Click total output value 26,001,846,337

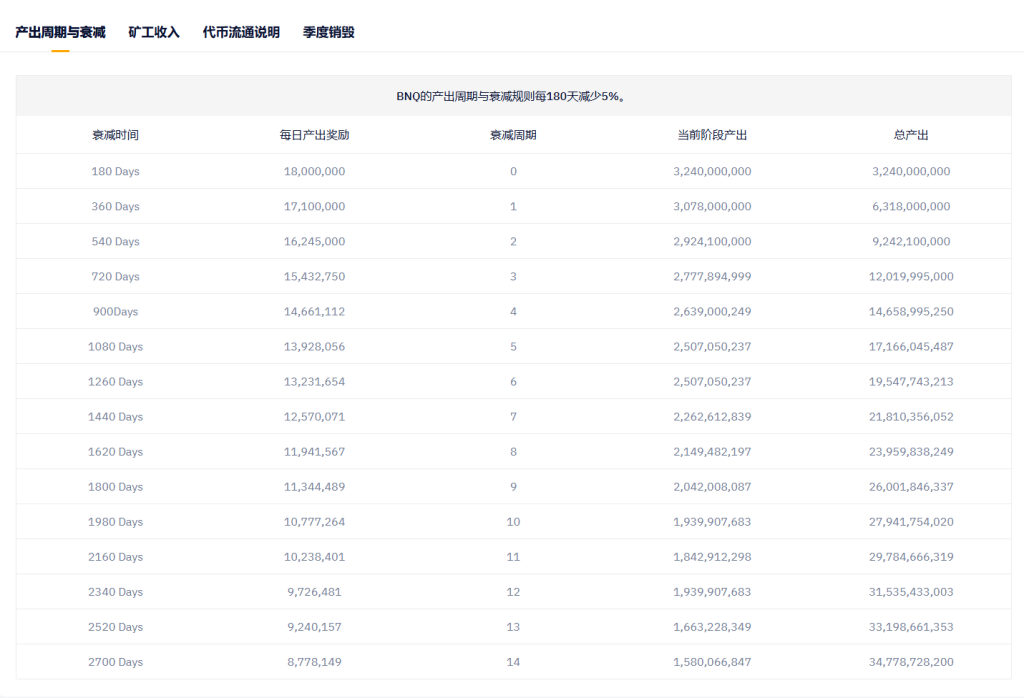point(911,487)
